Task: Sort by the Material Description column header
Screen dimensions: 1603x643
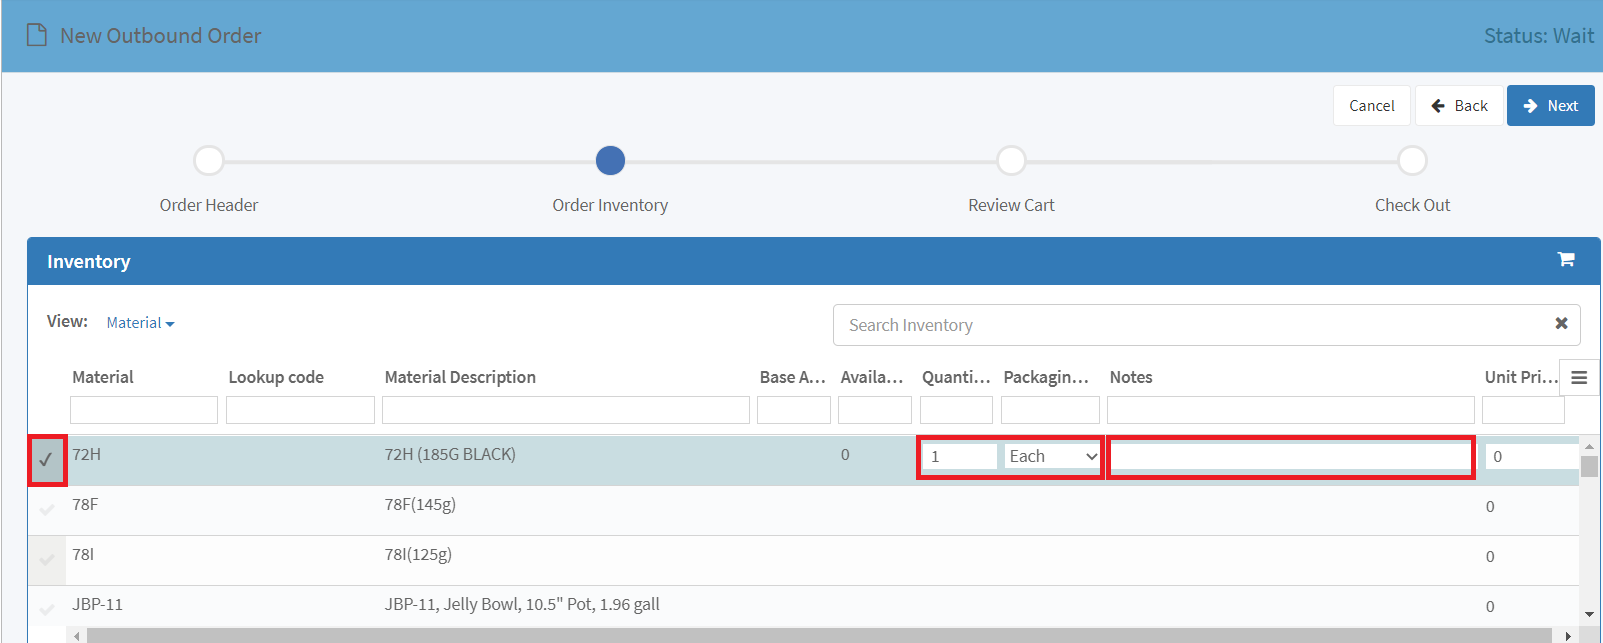Action: point(460,377)
